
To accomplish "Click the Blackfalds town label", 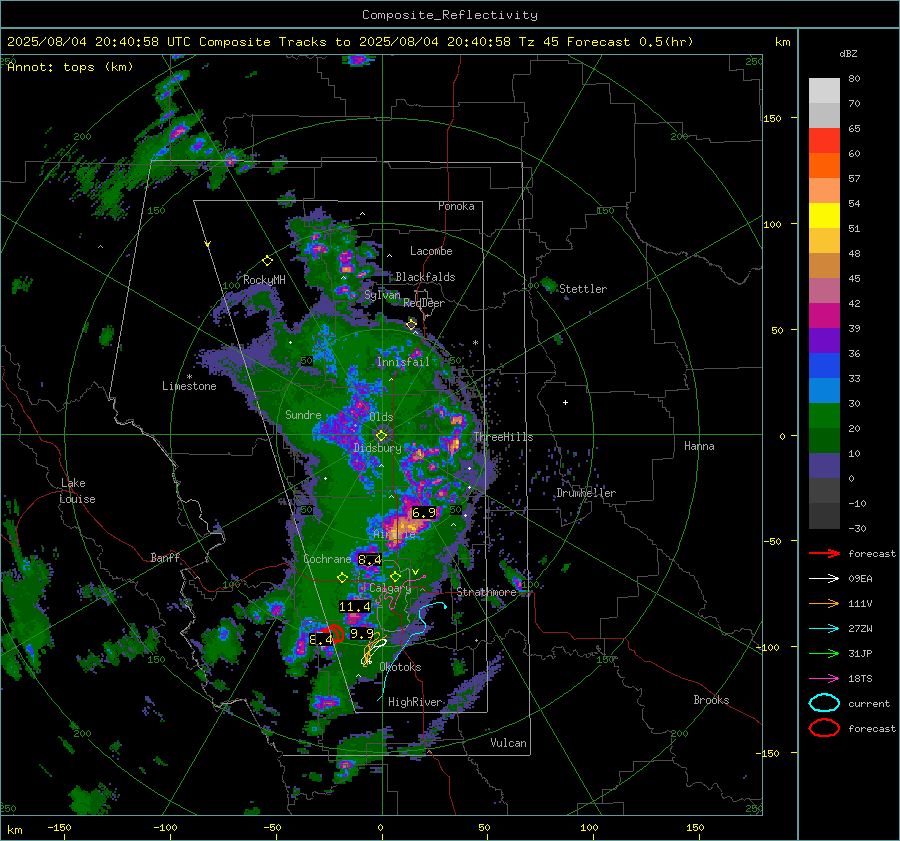I will (425, 277).
